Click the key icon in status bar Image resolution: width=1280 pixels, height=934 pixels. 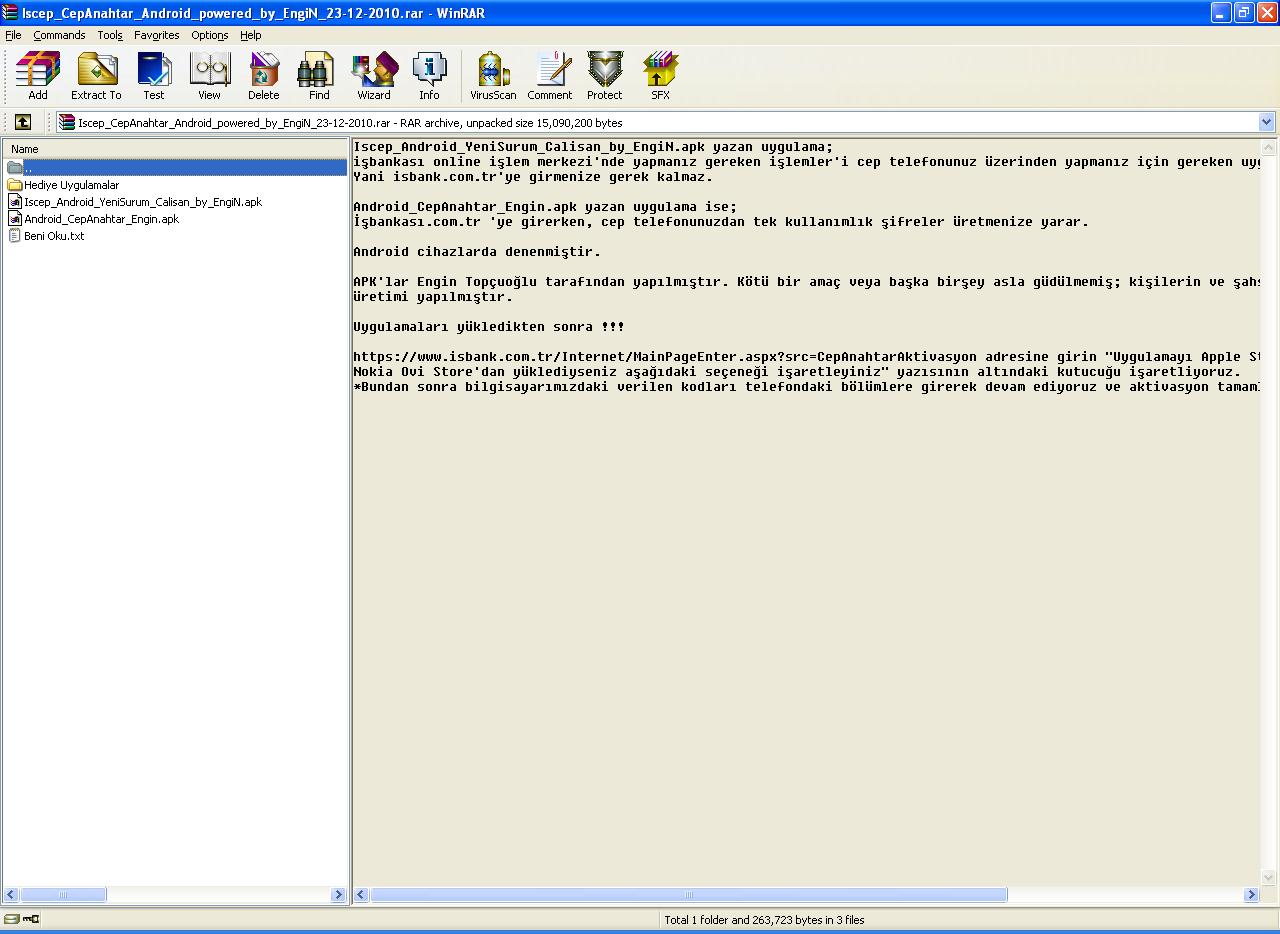coord(31,919)
